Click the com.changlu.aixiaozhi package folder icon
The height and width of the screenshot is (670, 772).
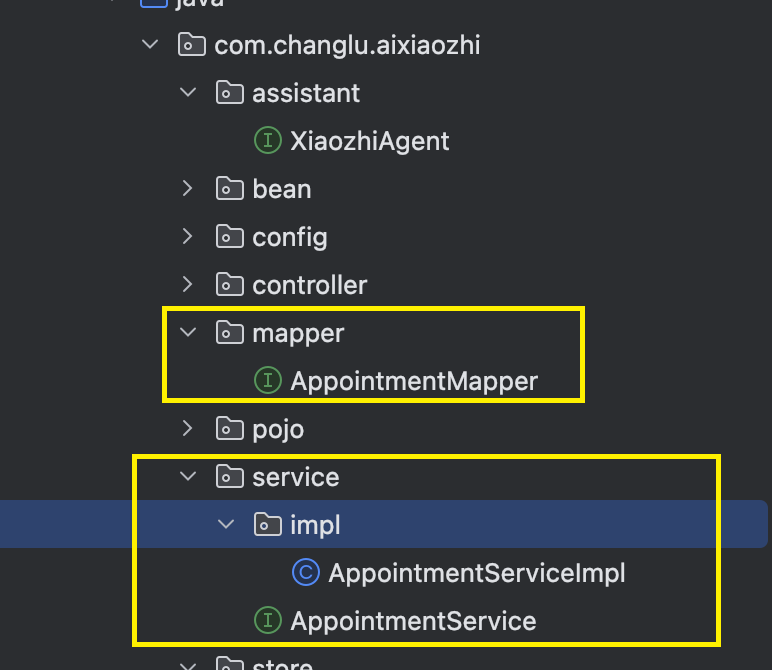pyautogui.click(x=192, y=45)
